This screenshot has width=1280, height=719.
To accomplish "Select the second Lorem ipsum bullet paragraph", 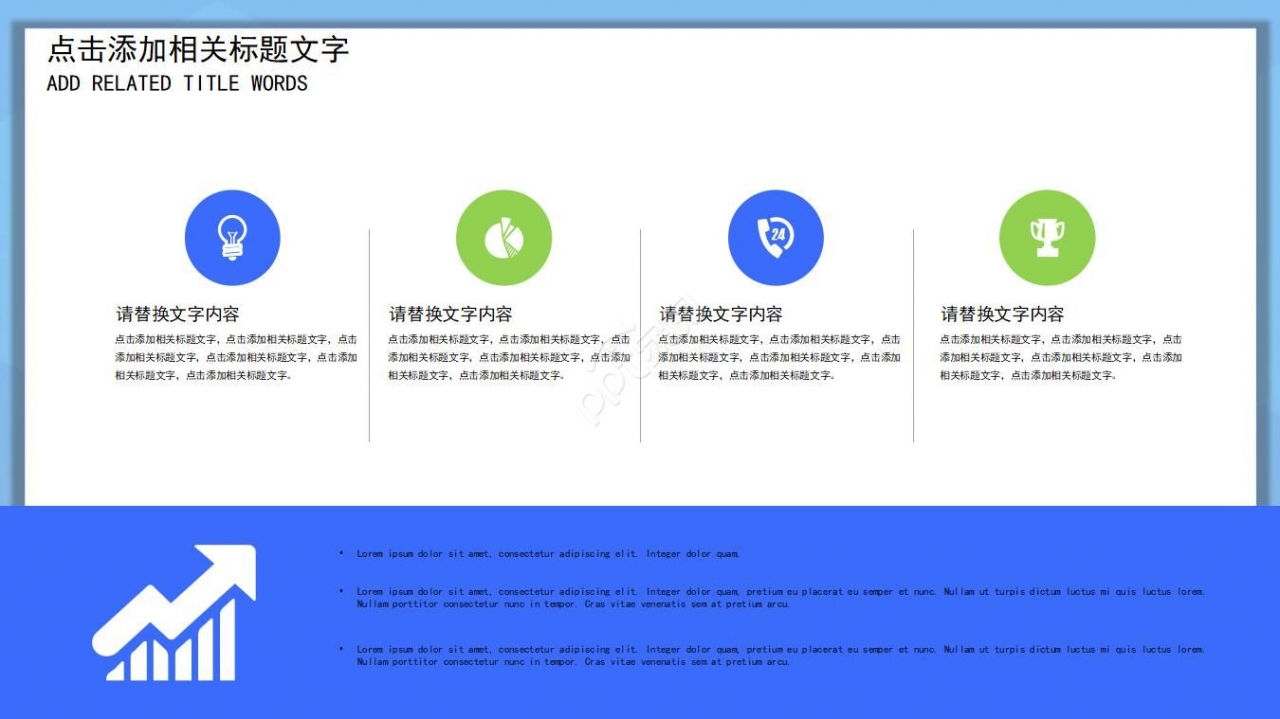I will [x=780, y=598].
